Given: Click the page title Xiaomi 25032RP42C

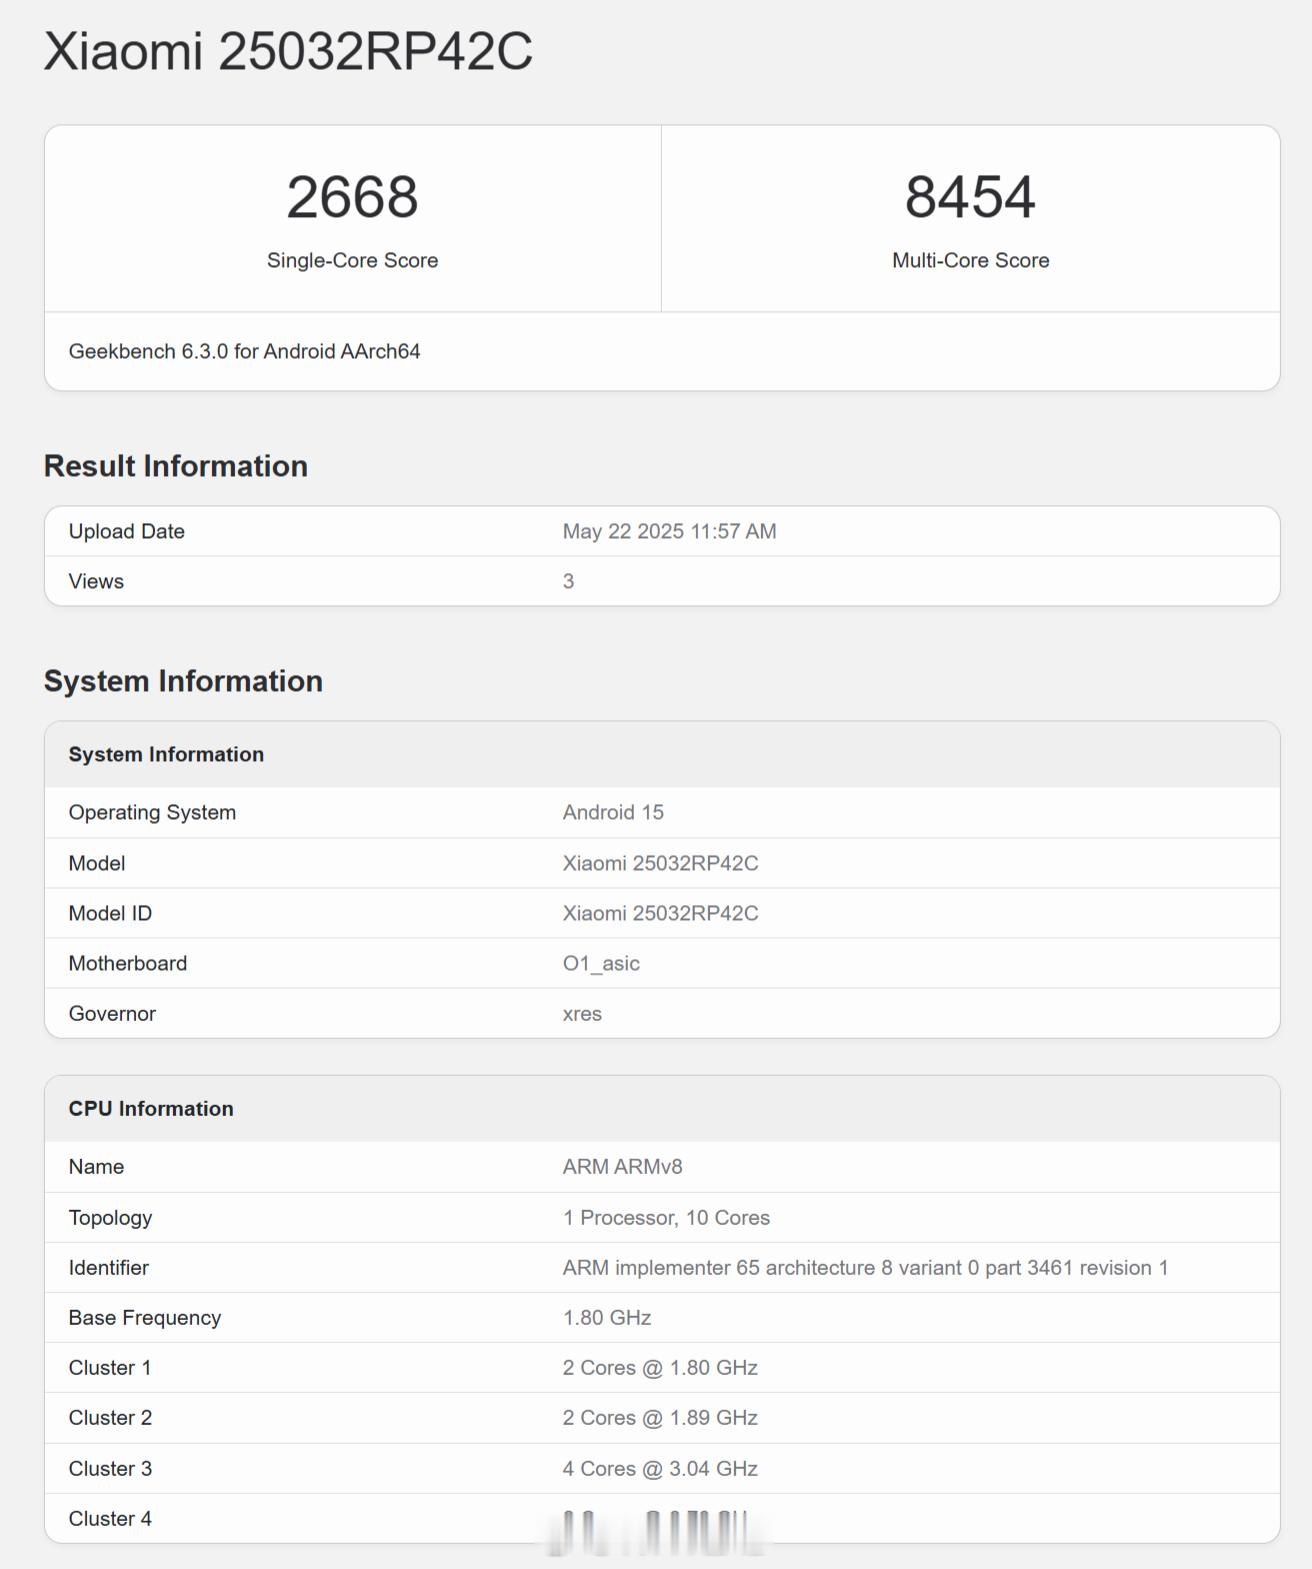Looking at the screenshot, I should point(288,51).
